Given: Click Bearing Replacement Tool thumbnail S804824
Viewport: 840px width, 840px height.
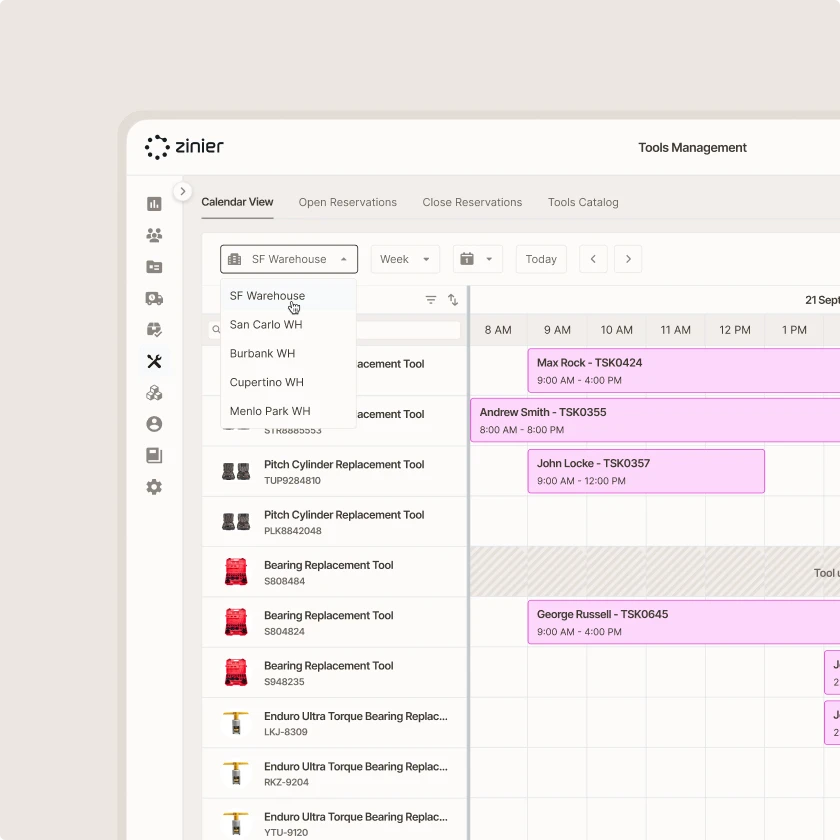Looking at the screenshot, I should tap(236, 622).
